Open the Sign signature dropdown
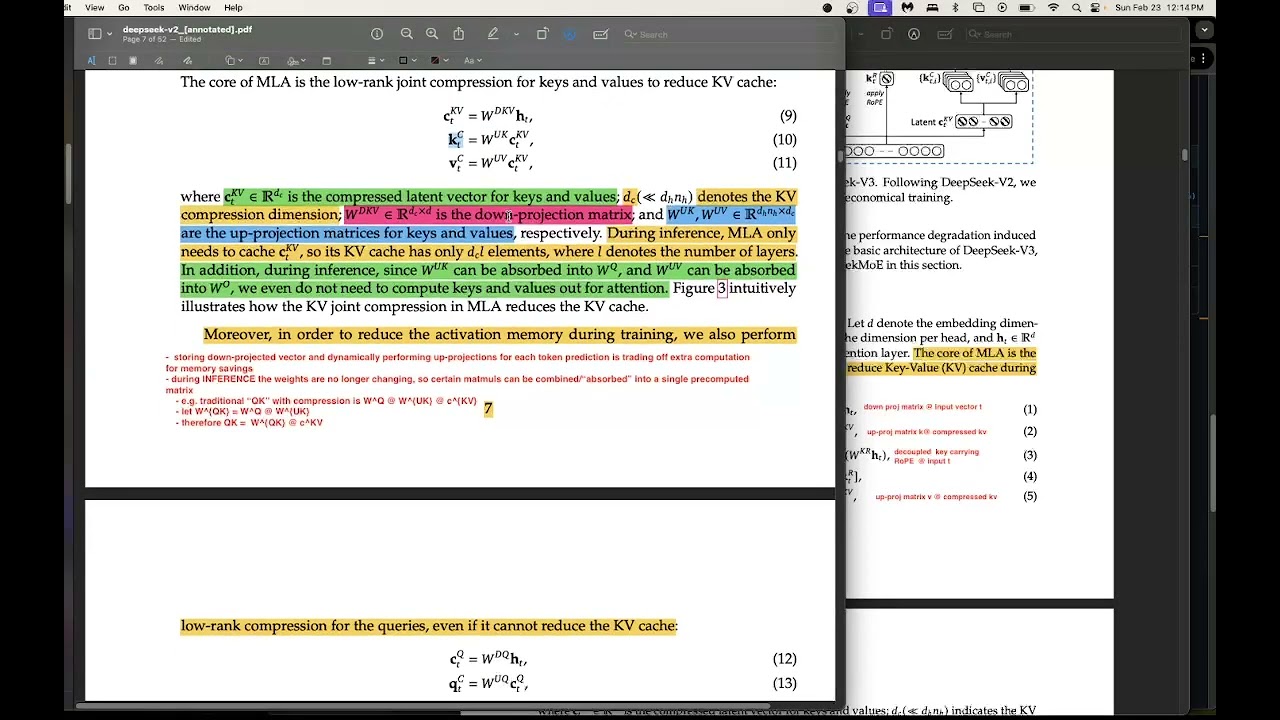Viewport: 1280px width, 720px height. click(x=296, y=61)
